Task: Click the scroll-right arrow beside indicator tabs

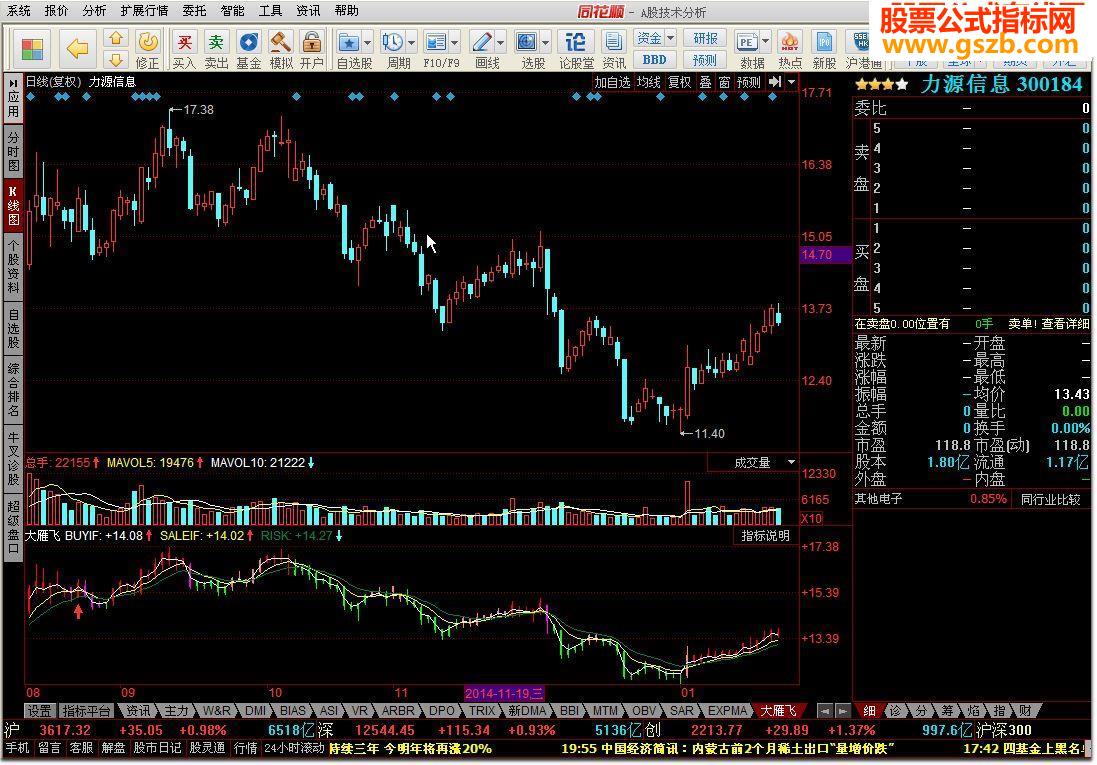Action: [842, 710]
